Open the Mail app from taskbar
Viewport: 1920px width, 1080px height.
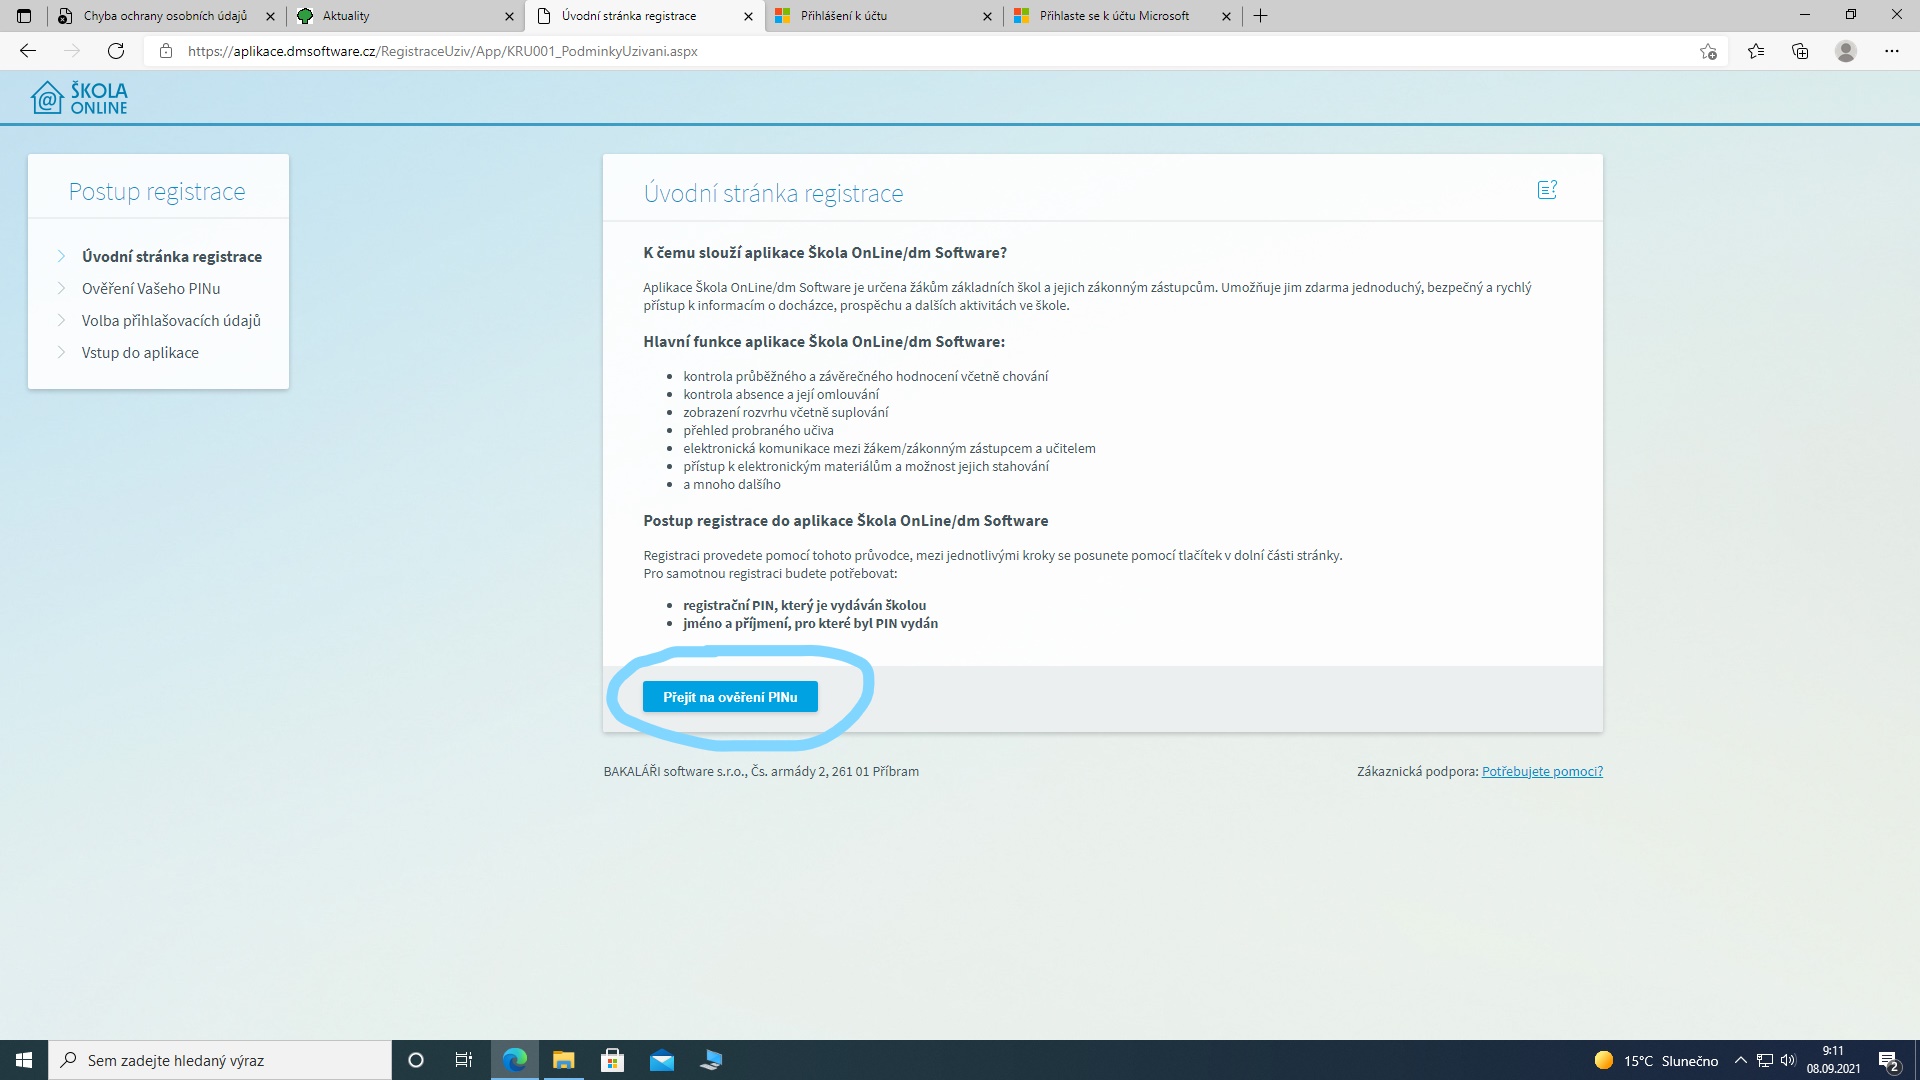661,1060
